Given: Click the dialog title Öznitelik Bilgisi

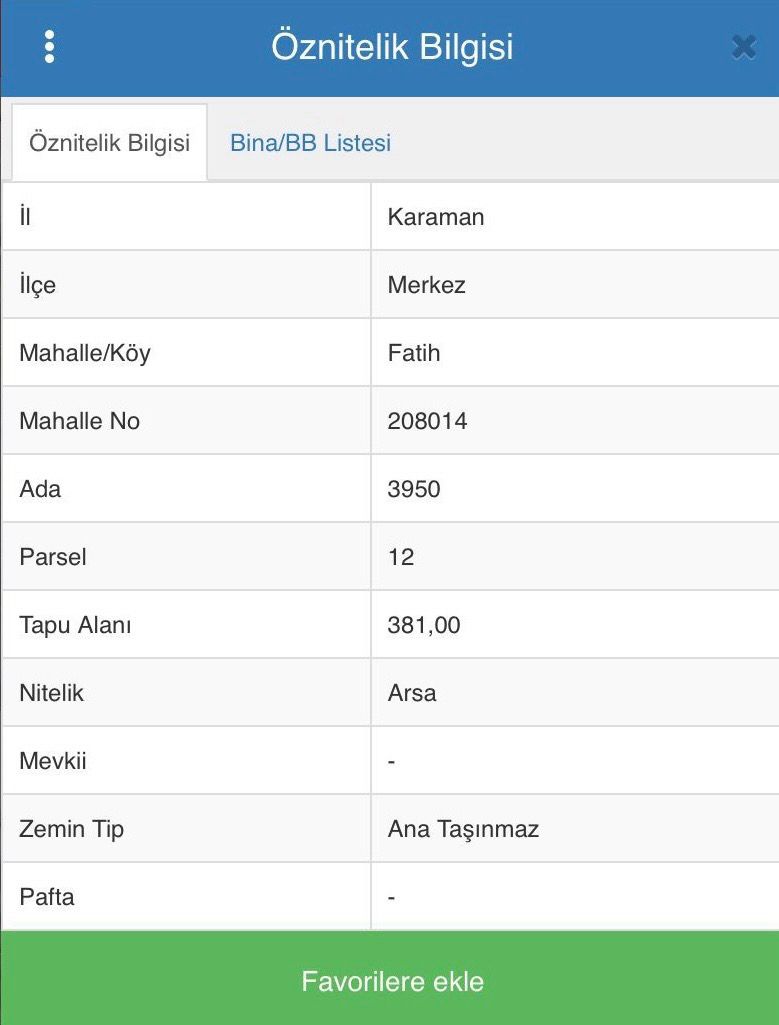Looking at the screenshot, I should (389, 46).
